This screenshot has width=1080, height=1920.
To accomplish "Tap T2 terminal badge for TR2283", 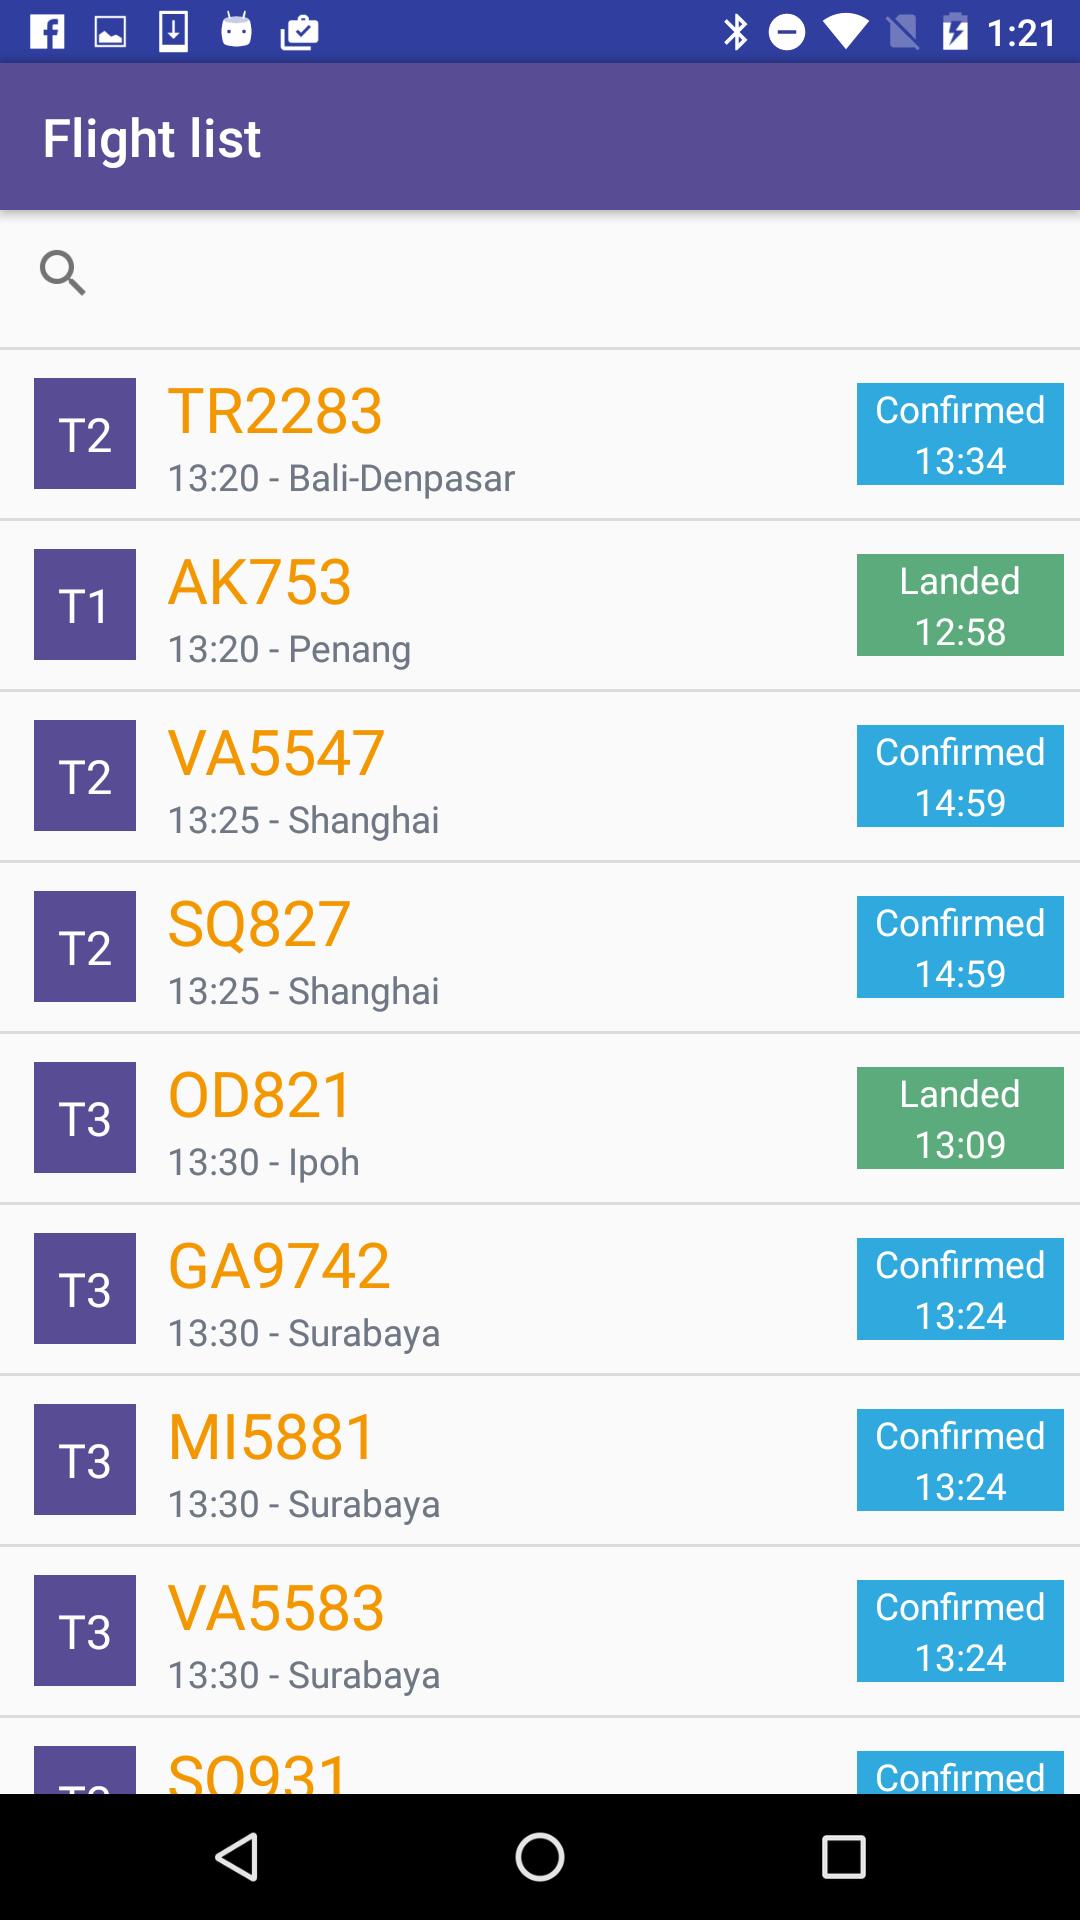I will coord(85,434).
